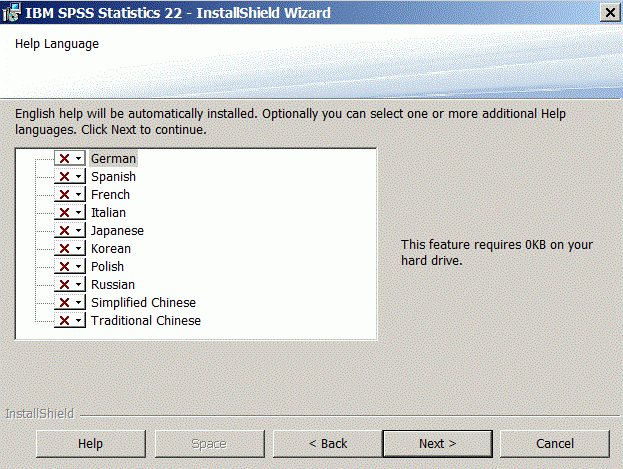Click the Help button
Screen dimensions: 623x469
[91, 444]
